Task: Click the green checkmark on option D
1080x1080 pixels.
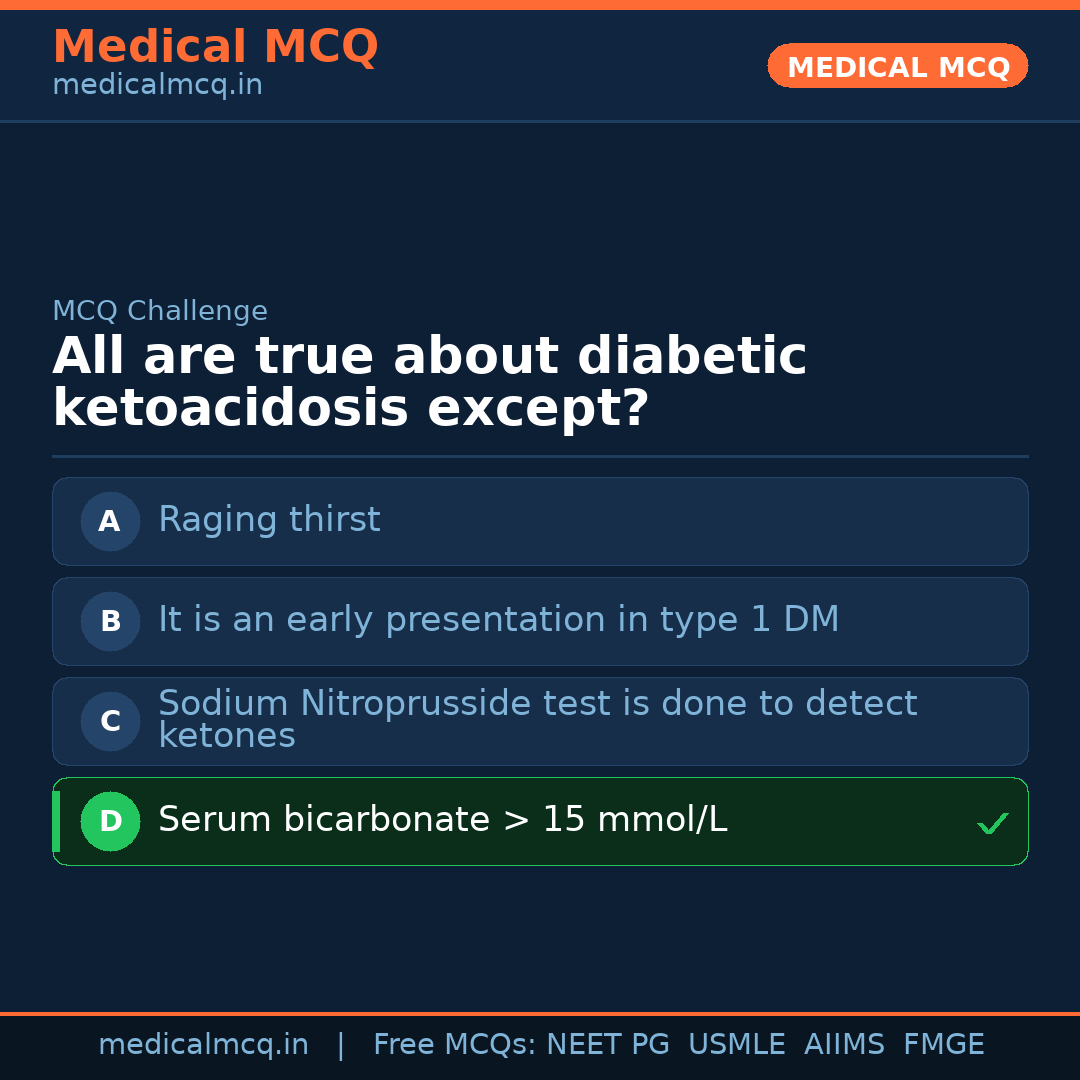Action: click(992, 823)
